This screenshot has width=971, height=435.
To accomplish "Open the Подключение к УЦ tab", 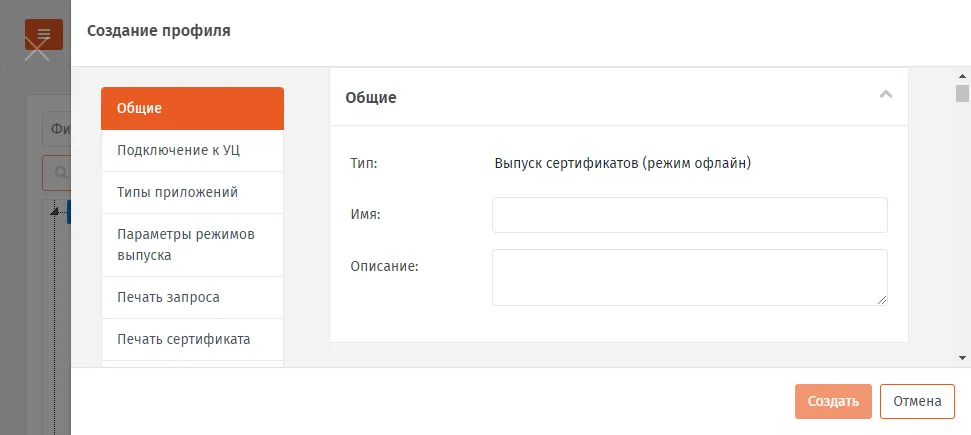I will 192,151.
